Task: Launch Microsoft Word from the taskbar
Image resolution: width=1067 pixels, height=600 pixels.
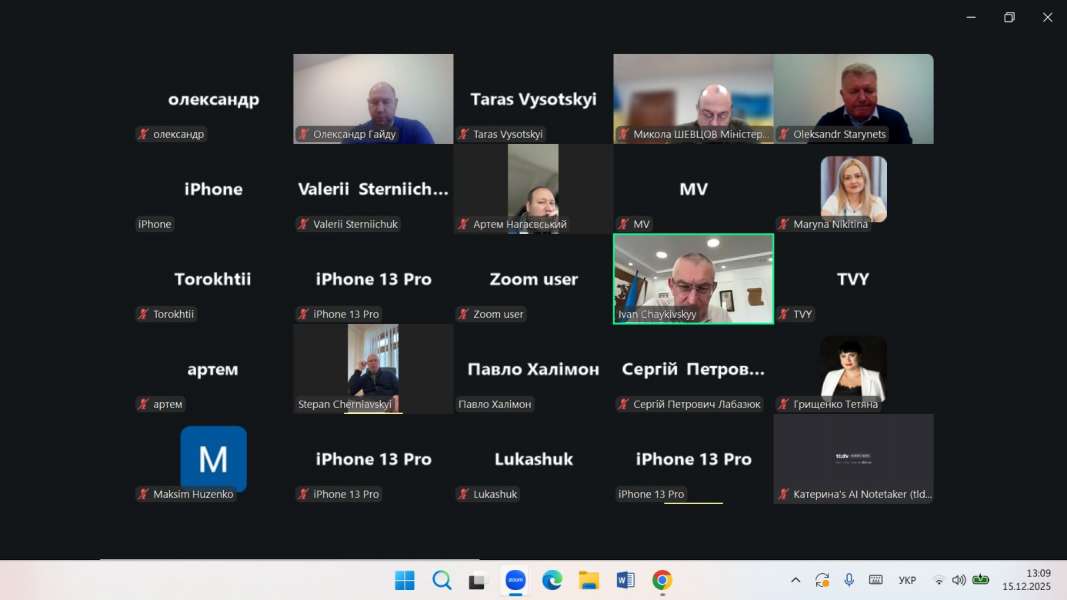Action: tap(625, 580)
